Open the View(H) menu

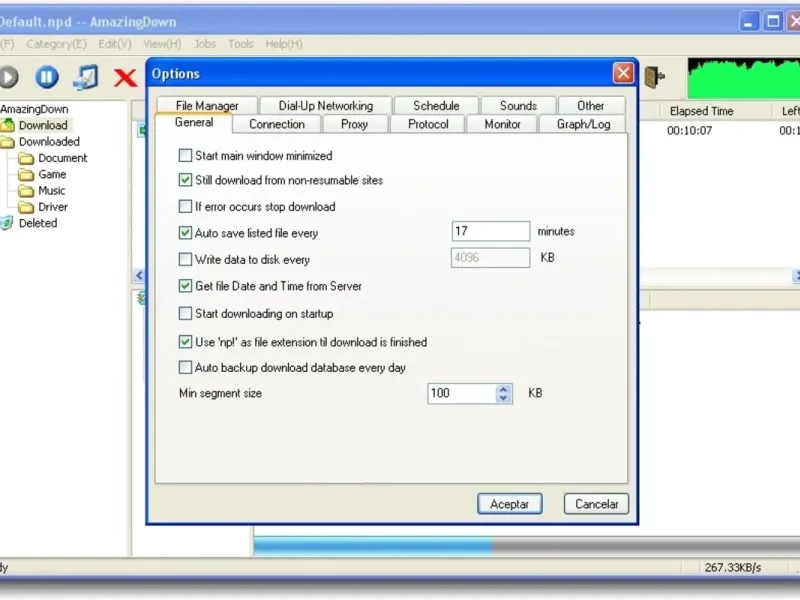click(x=162, y=44)
